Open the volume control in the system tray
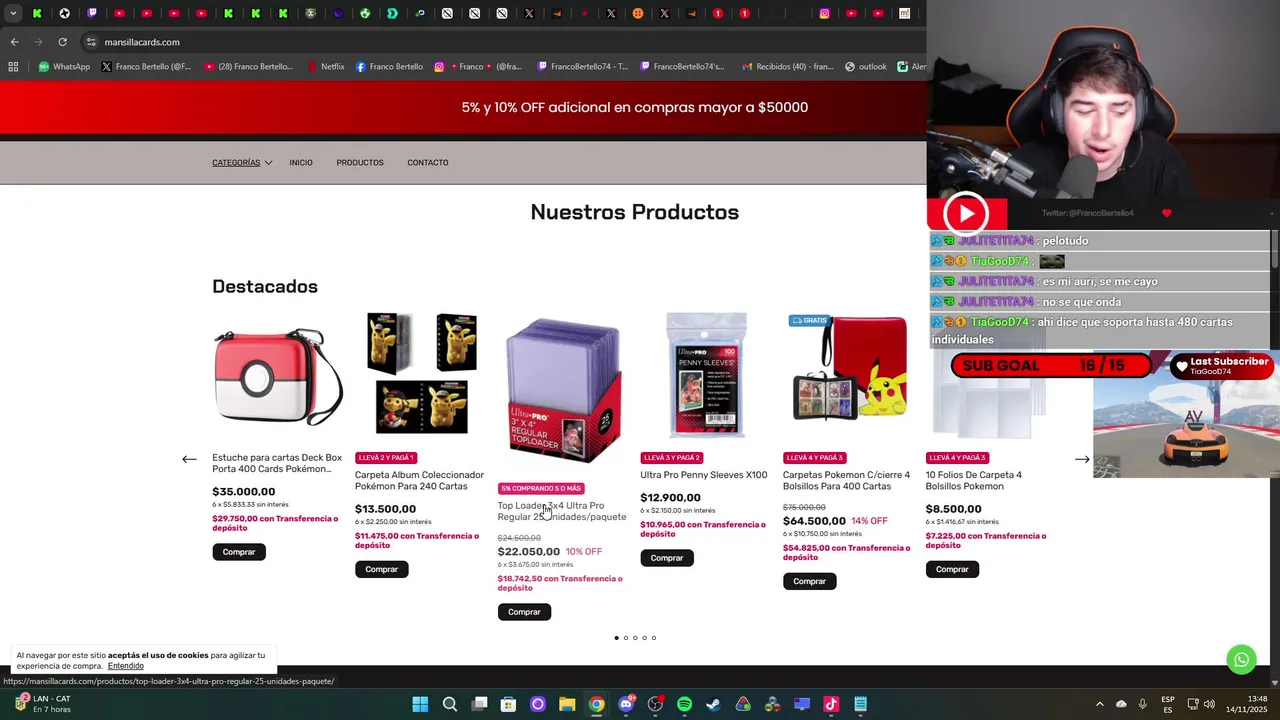The width and height of the screenshot is (1280, 720). (1209, 704)
